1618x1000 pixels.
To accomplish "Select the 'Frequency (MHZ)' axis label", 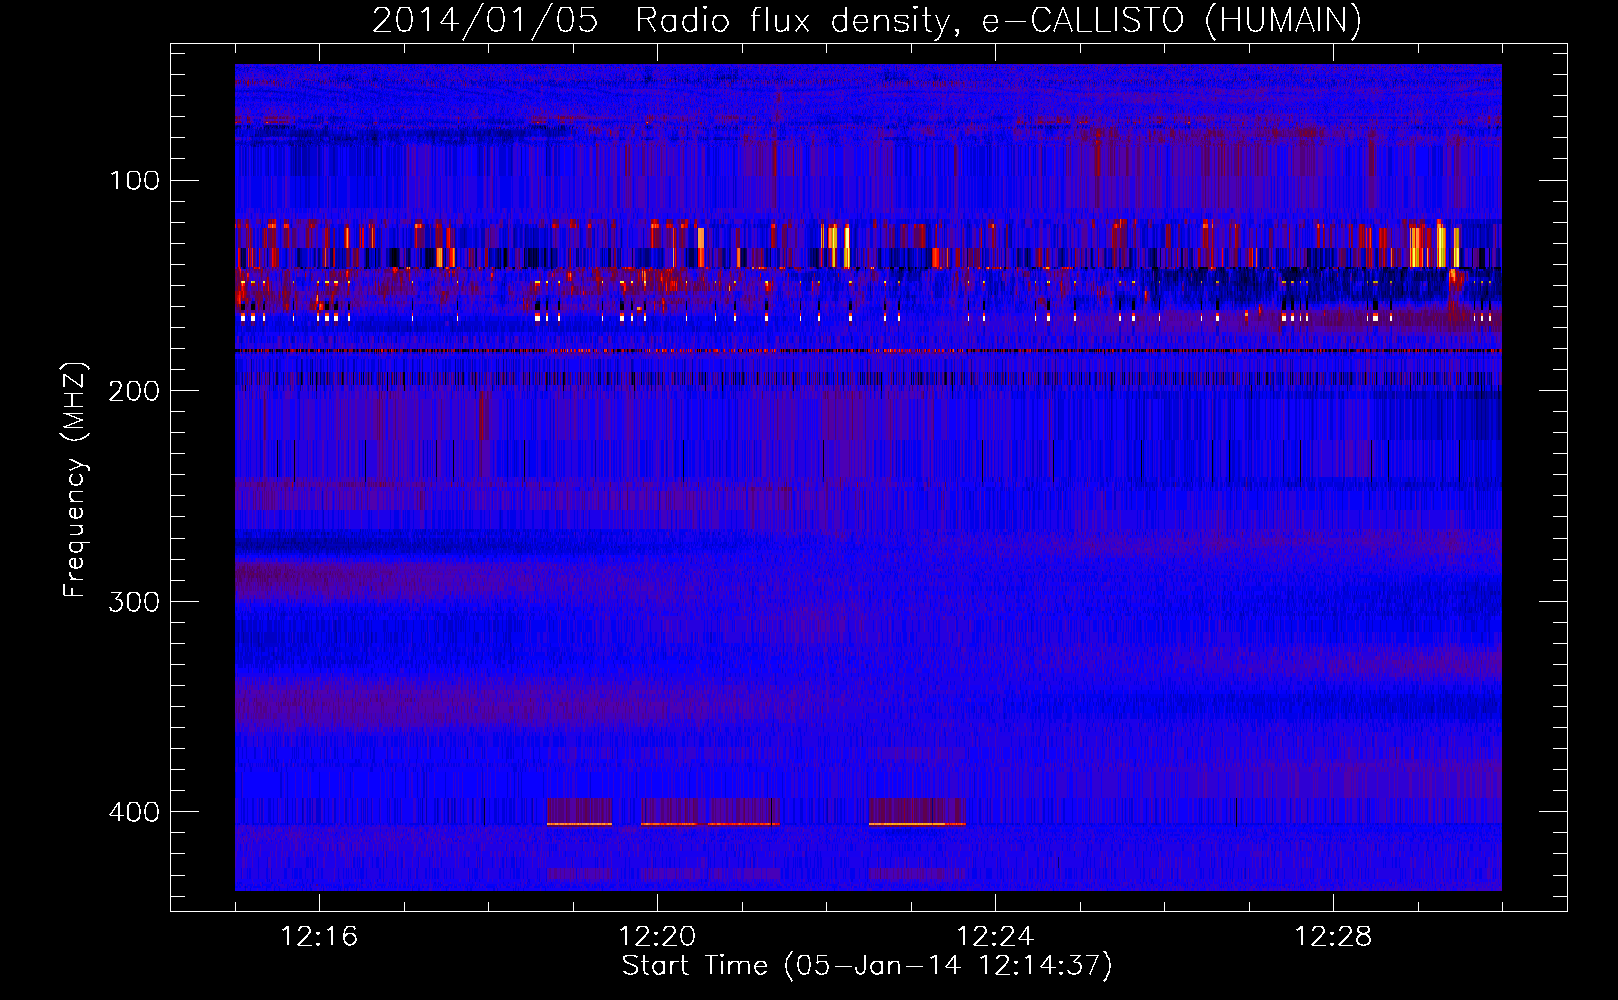I will 75,479.
